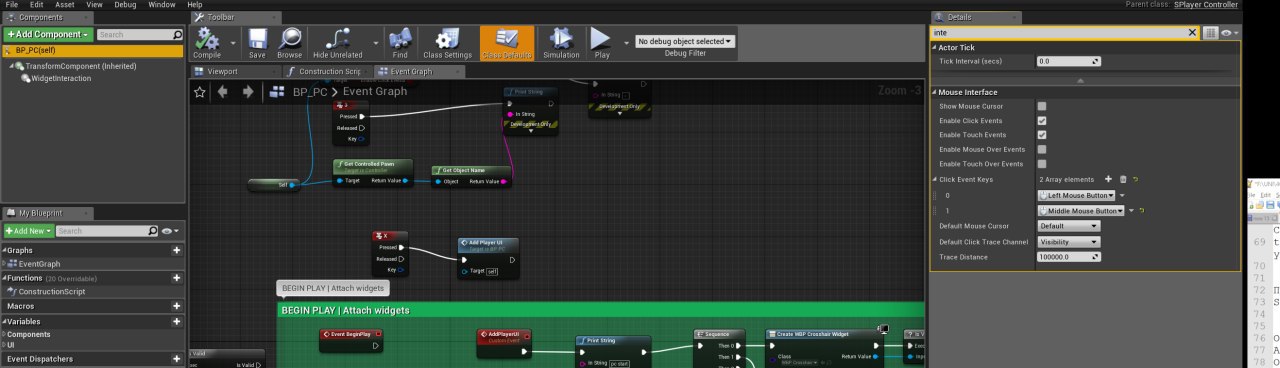This screenshot has width=1280, height=368.
Task: Add new graph with plus icon
Action: coord(176,250)
